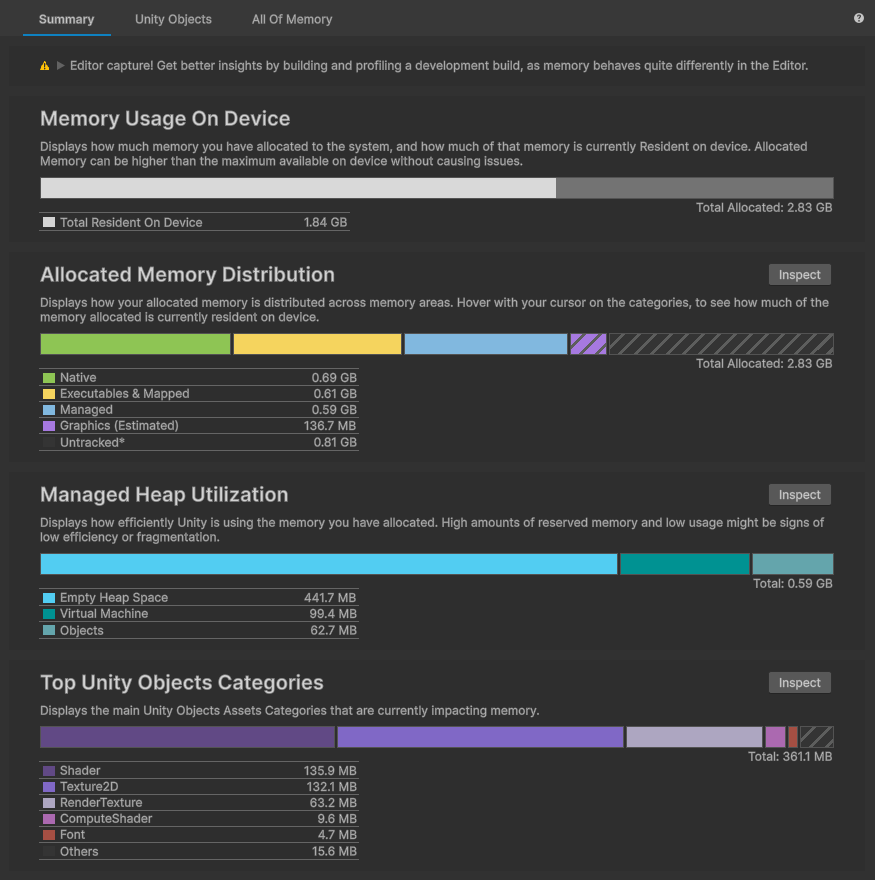Open the All Of Memory tab

point(292,19)
